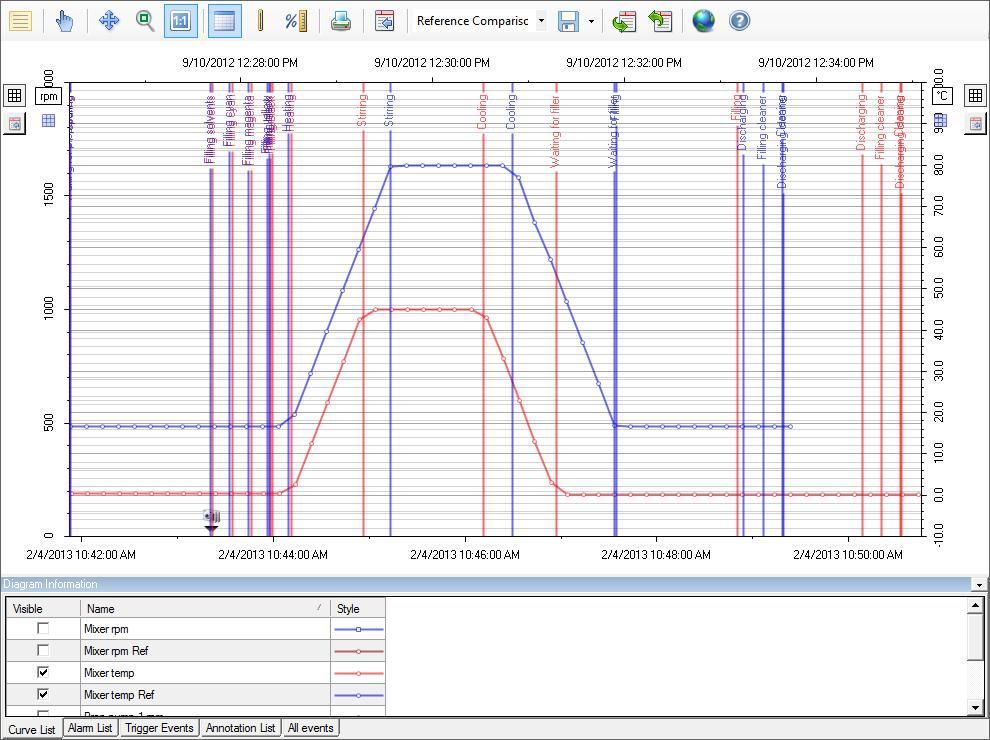
Task: Click the calendar icon below right grid button
Action: pyautogui.click(x=975, y=123)
